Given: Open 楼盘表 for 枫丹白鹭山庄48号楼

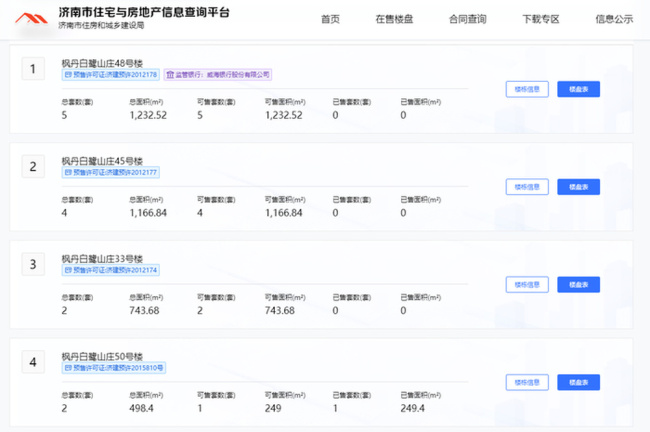Looking at the screenshot, I should 579,89.
